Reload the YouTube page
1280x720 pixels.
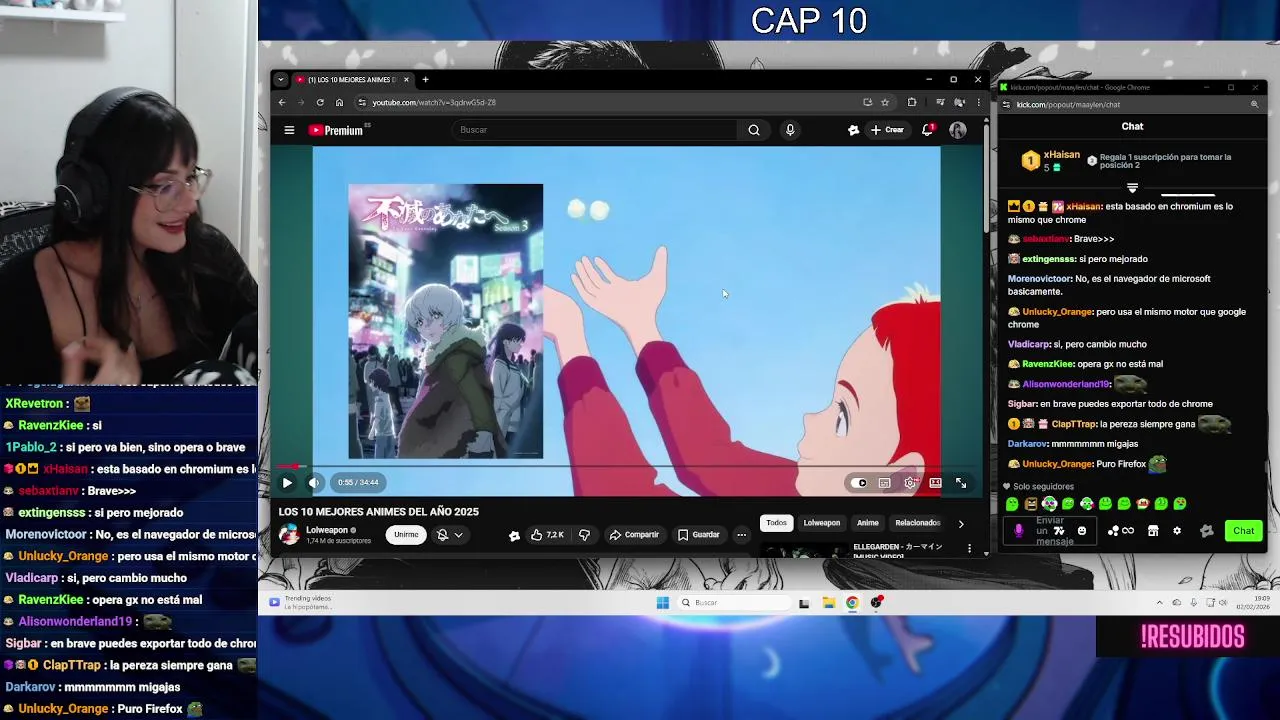[x=320, y=102]
